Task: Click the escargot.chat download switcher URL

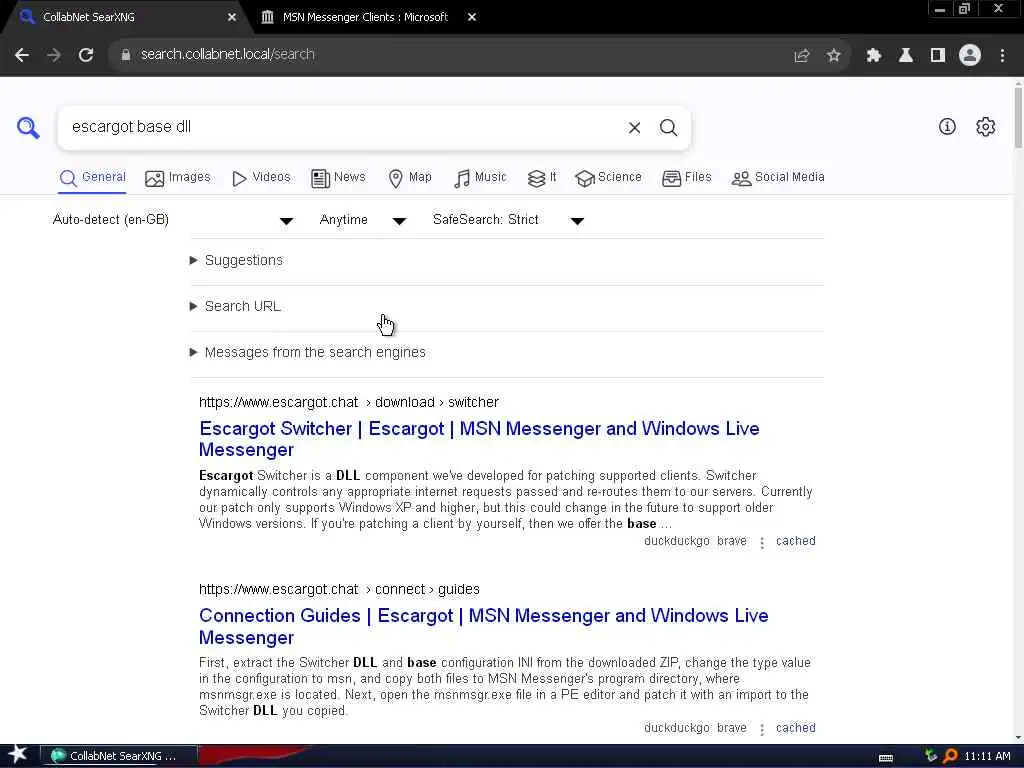Action: 349,402
